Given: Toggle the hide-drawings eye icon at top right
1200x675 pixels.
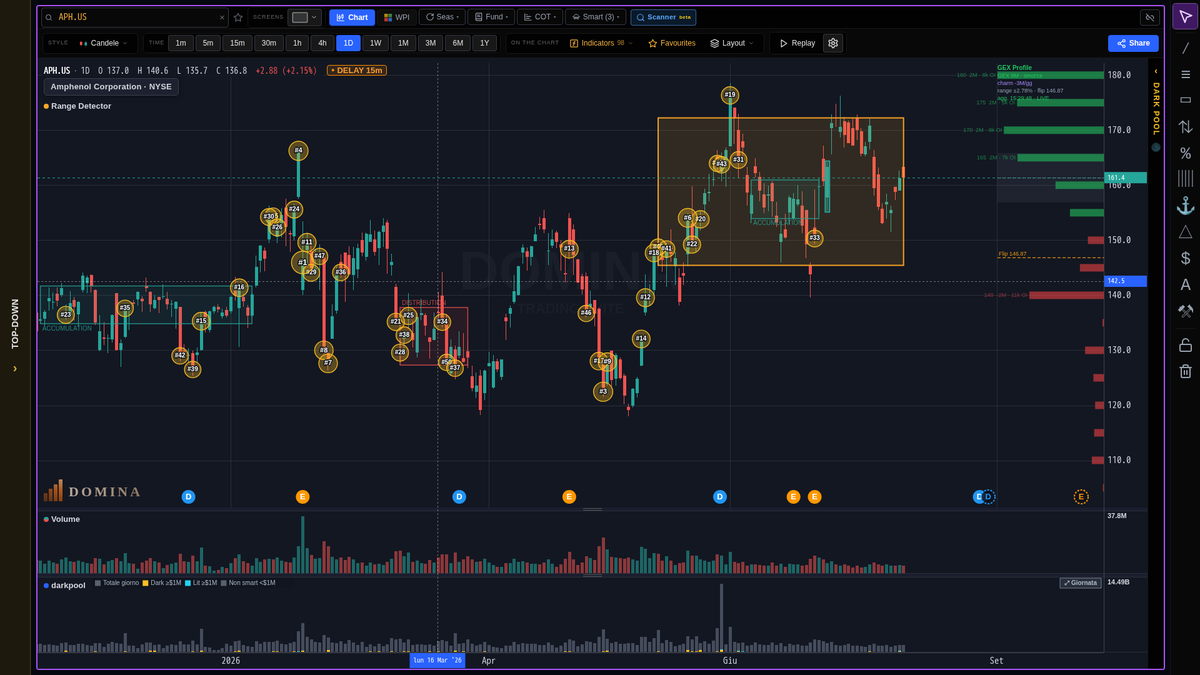Looking at the screenshot, I should pyautogui.click(x=1150, y=17).
